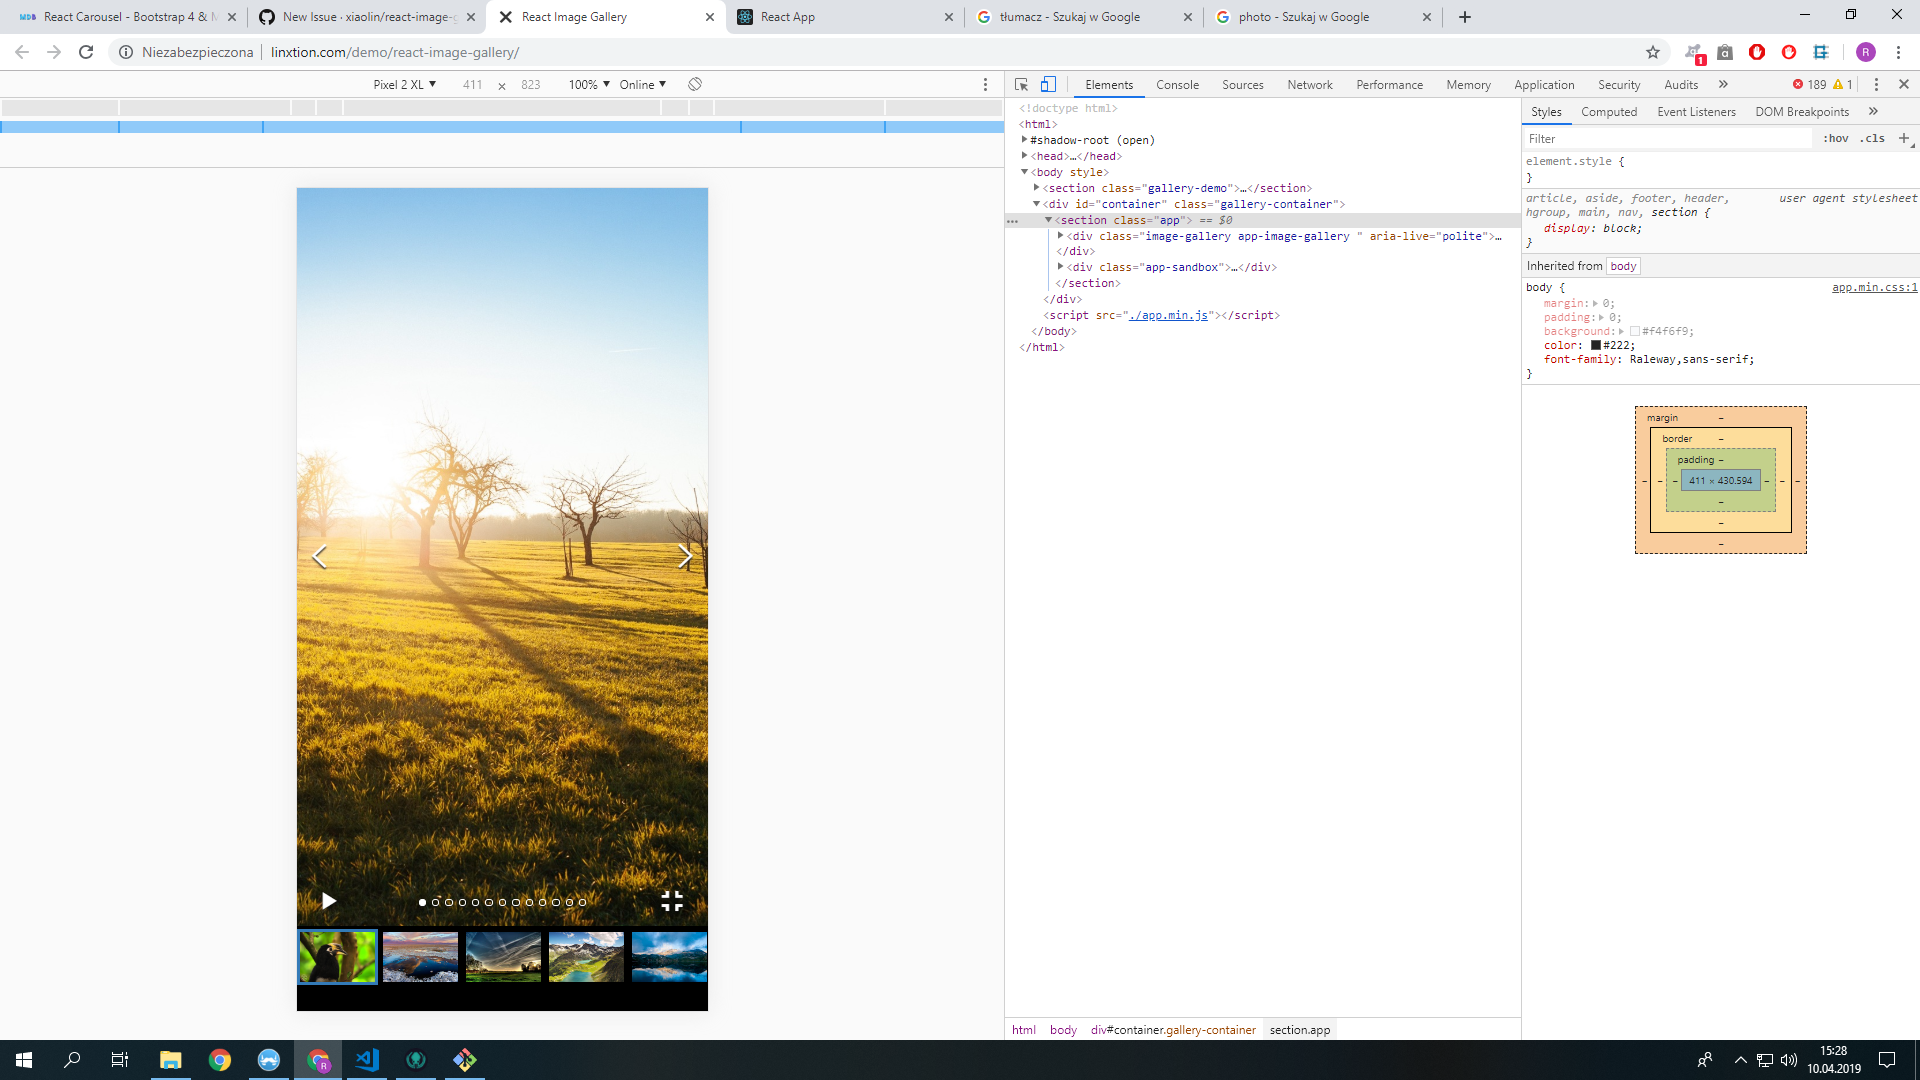Viewport: 1920px width, 1080px height.
Task: Select the mountain lake thumbnail in the gallery
Action: [x=586, y=957]
